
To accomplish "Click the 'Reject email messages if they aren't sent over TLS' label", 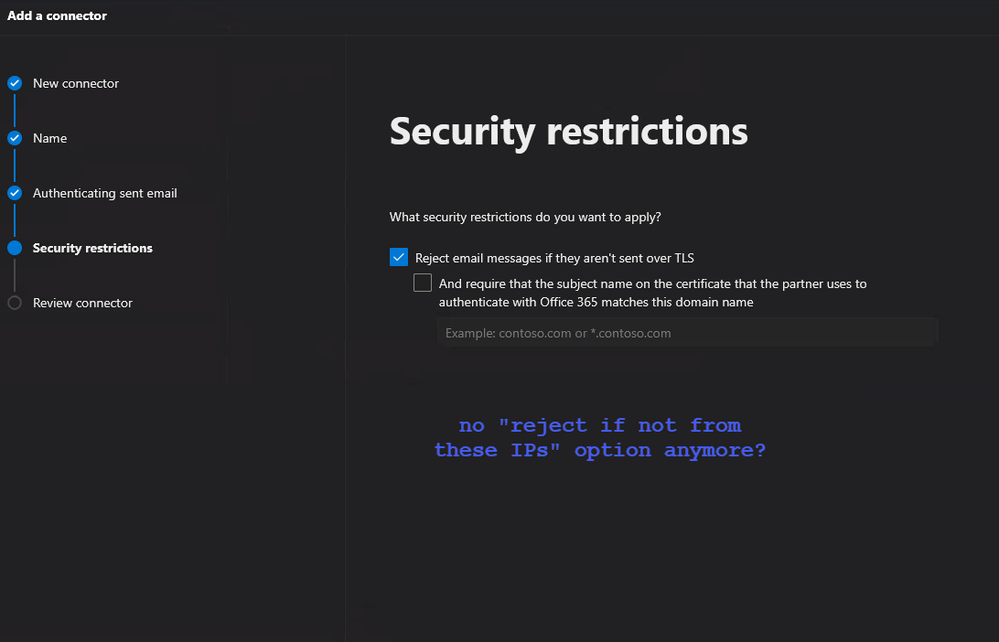I will pyautogui.click(x=554, y=258).
